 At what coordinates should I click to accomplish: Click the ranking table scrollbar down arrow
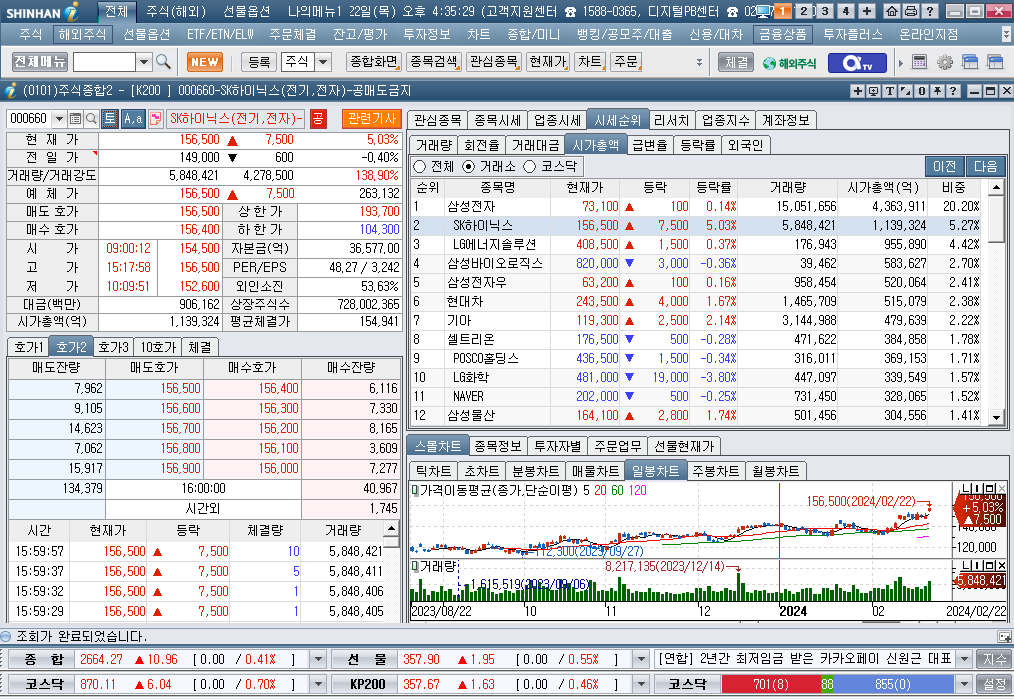997,418
